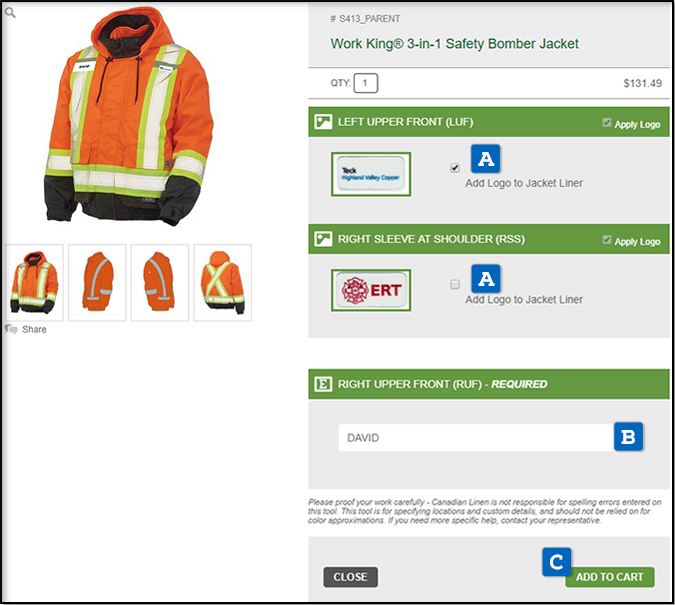The height and width of the screenshot is (605, 675).
Task: Click the QTY quantity field
Action: point(365,83)
